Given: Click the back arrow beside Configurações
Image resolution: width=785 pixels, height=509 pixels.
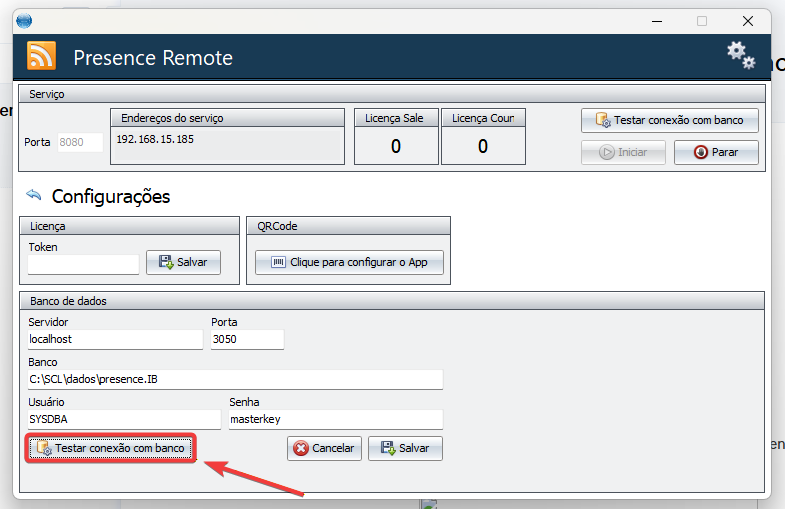Looking at the screenshot, I should coord(34,195).
